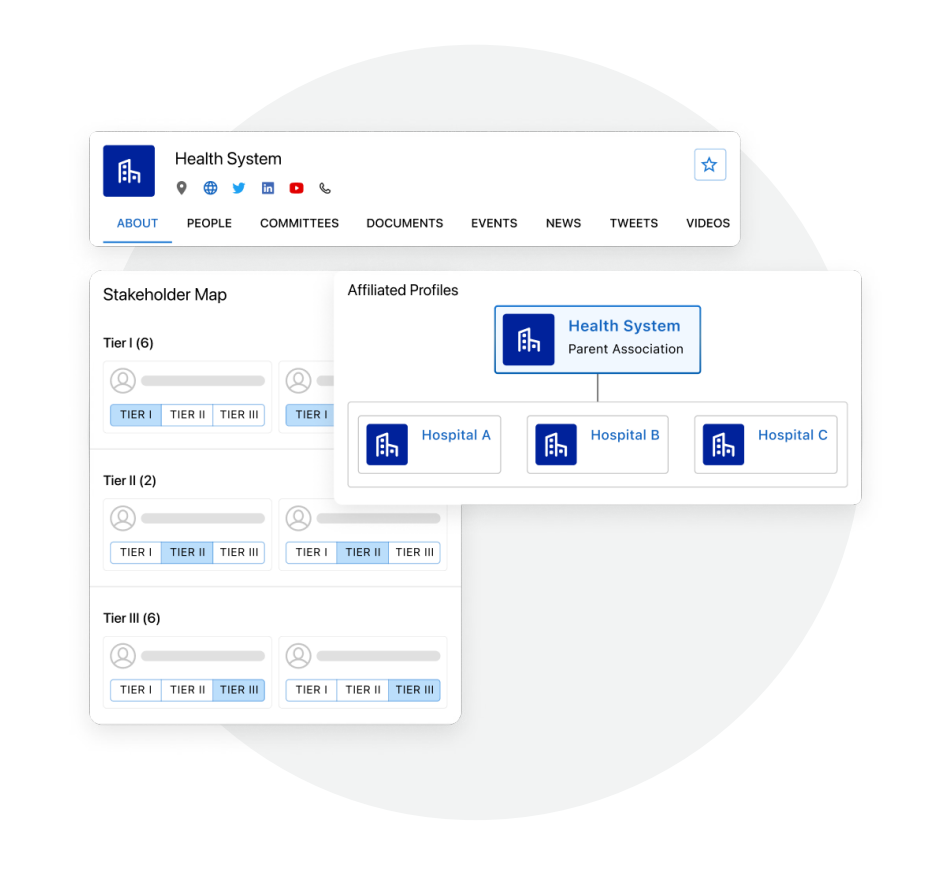The height and width of the screenshot is (872, 950).
Task: Click the Health System building logo in header
Action: coord(129,171)
